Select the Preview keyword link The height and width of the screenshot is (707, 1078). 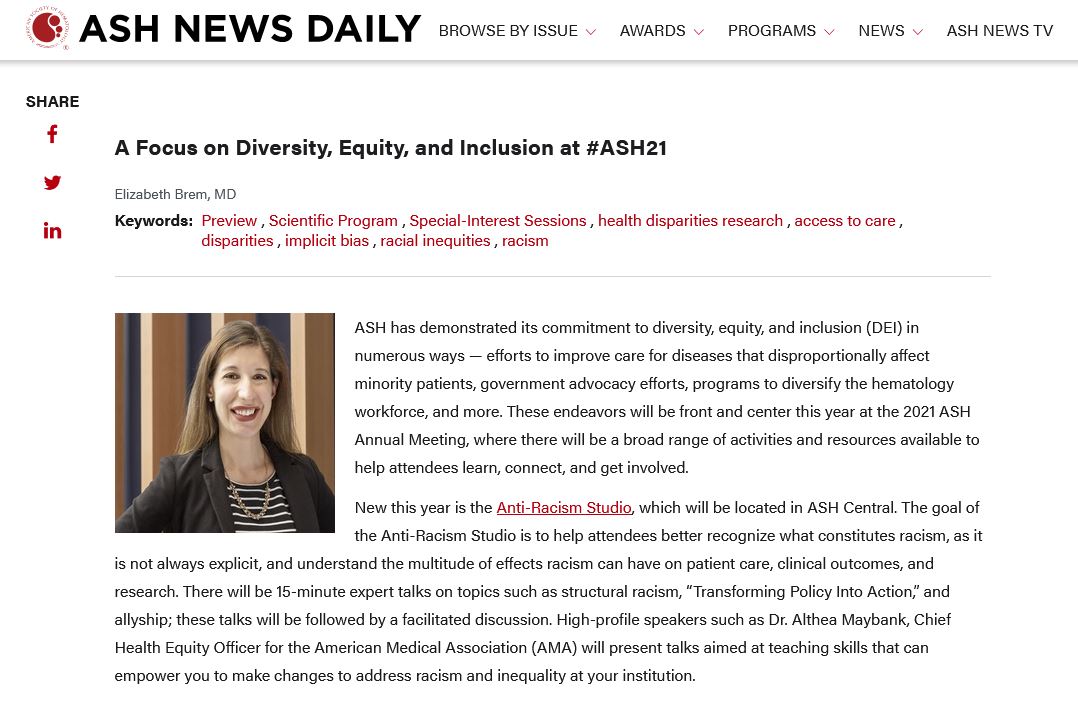point(229,221)
